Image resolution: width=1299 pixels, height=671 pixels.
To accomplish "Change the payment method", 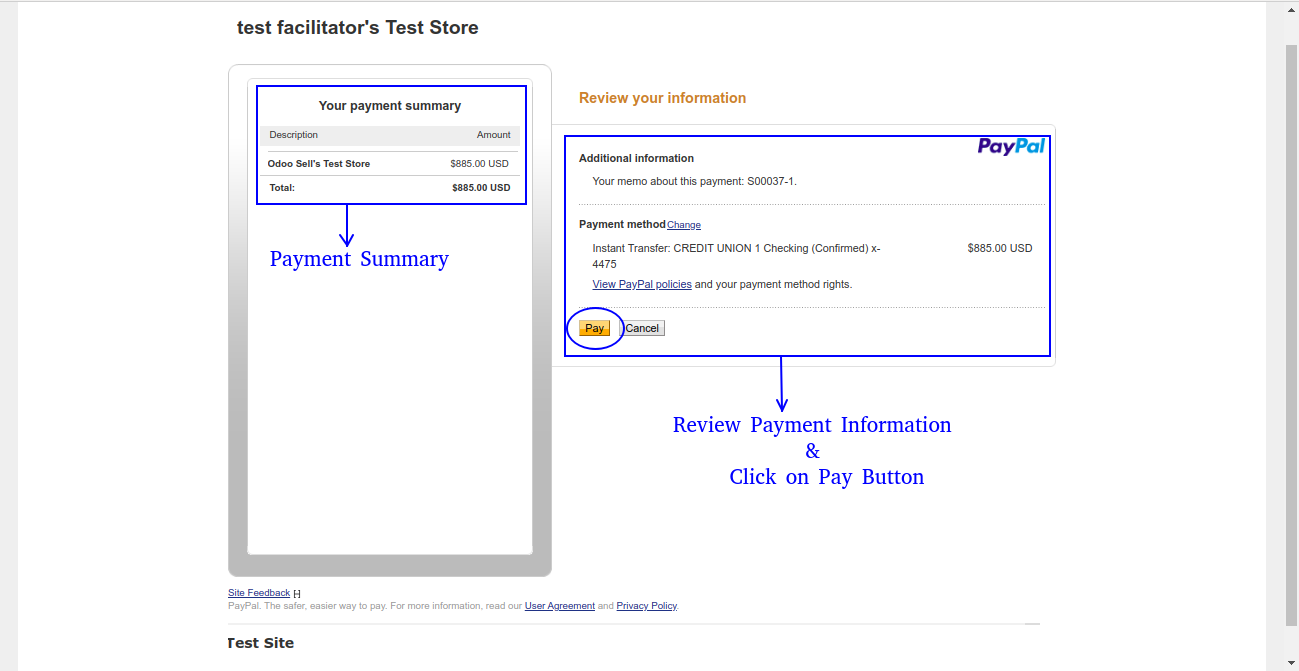I will coord(684,225).
